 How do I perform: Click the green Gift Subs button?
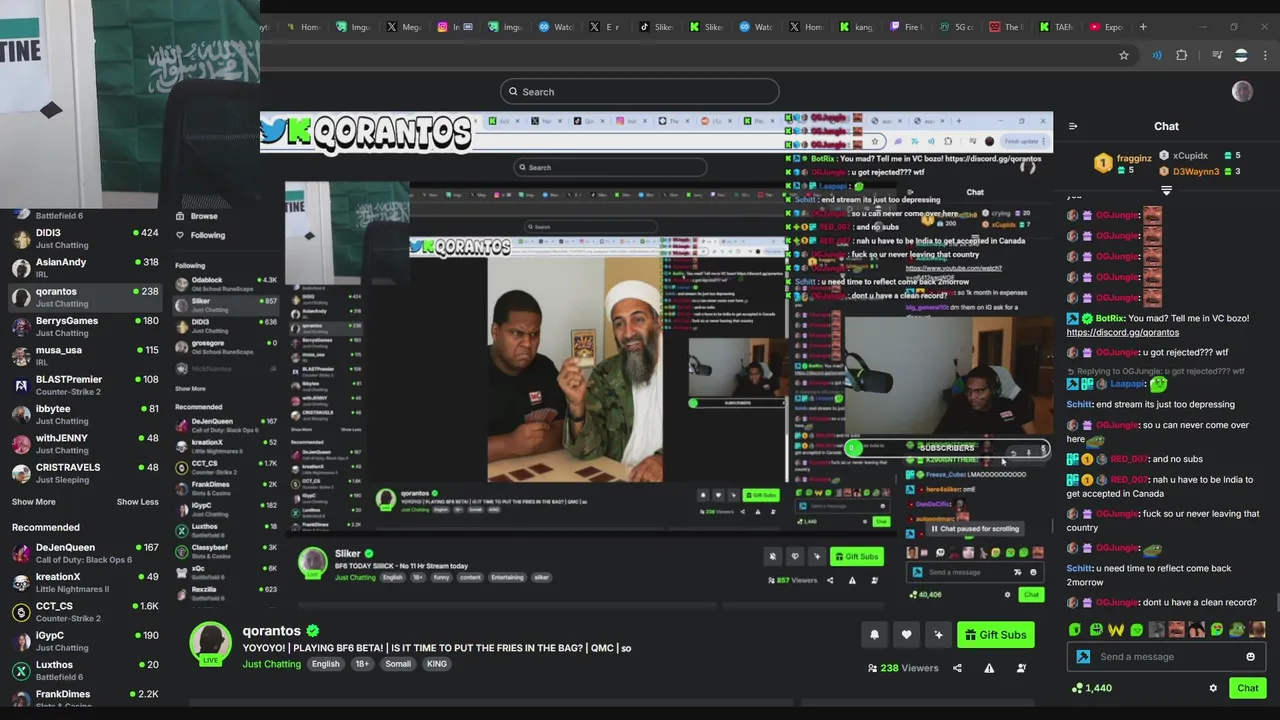[x=995, y=635]
